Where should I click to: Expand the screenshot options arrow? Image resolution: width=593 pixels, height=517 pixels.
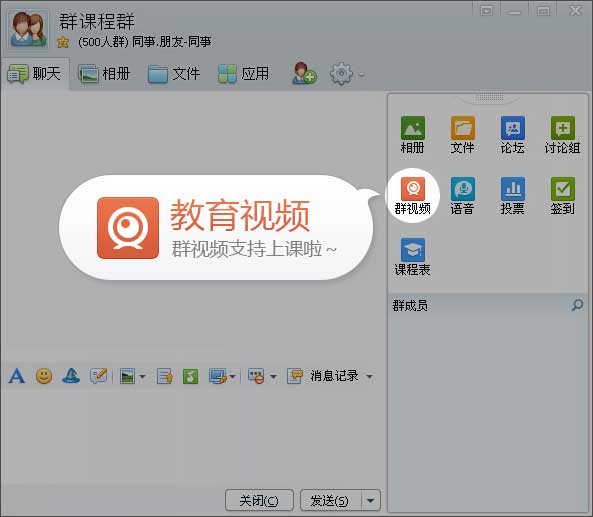click(x=233, y=377)
